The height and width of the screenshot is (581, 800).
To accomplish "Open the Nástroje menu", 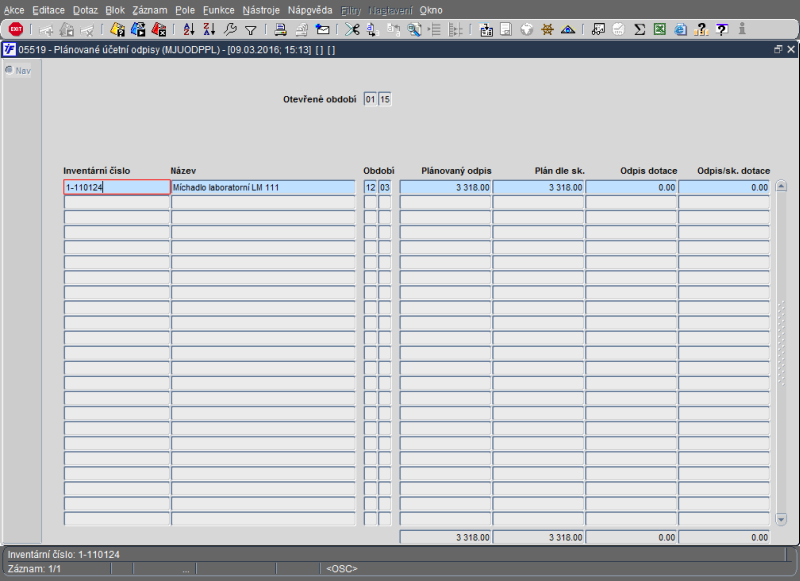I will [261, 10].
